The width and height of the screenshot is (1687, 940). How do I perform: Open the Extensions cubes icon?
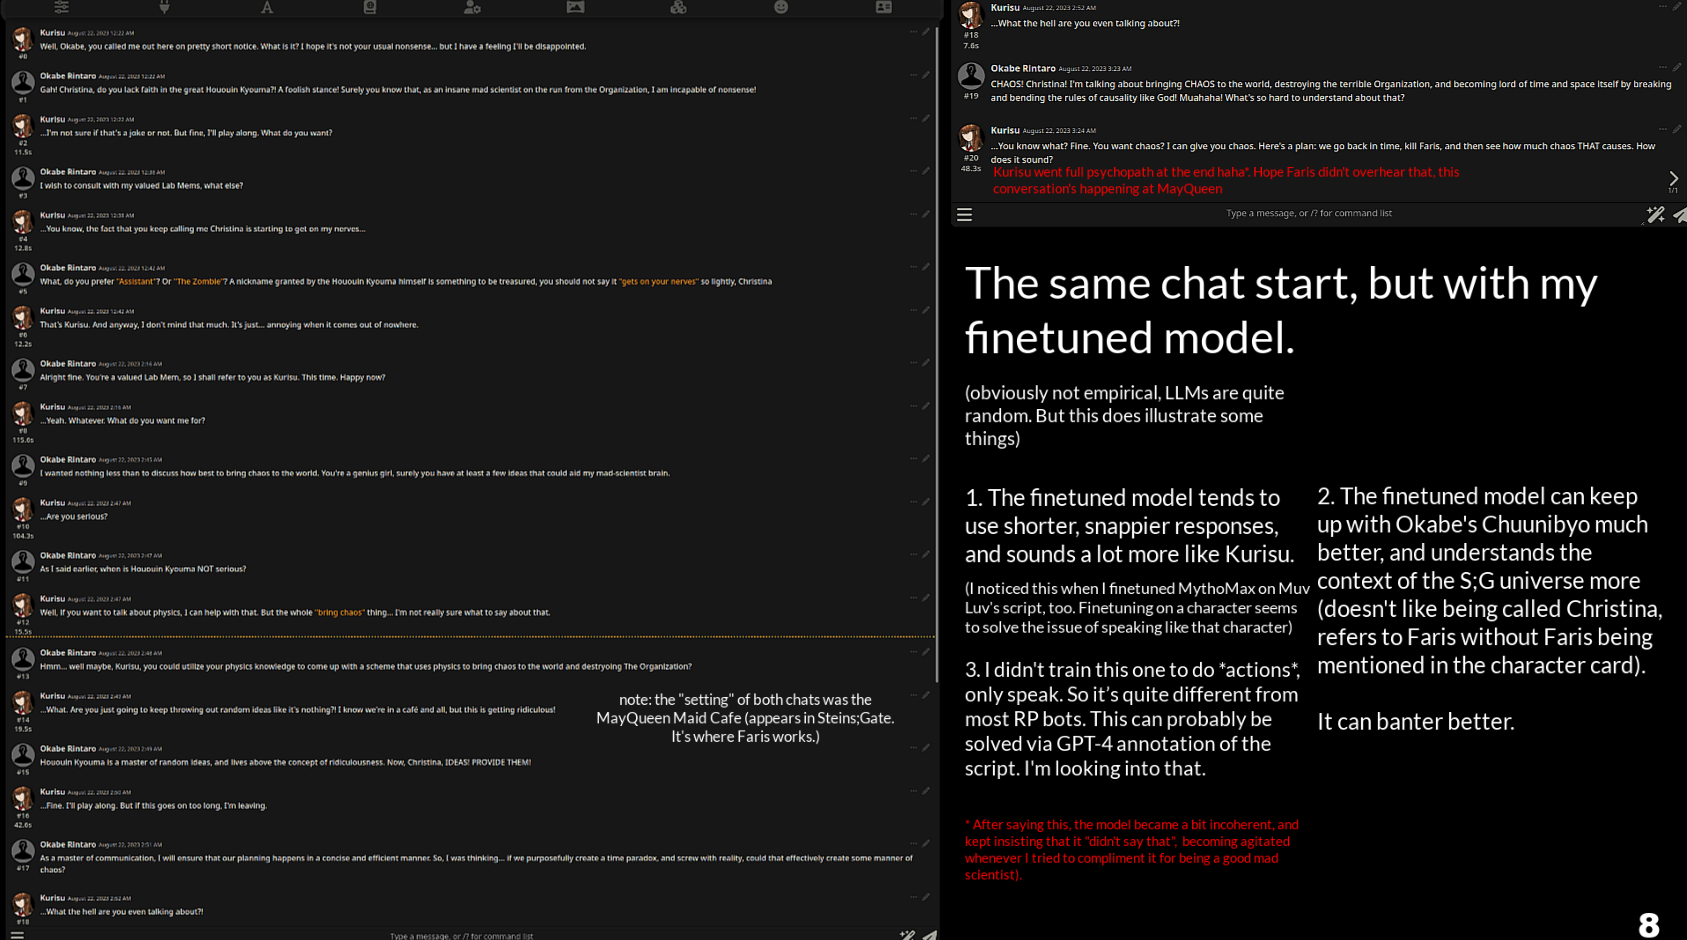pos(678,7)
